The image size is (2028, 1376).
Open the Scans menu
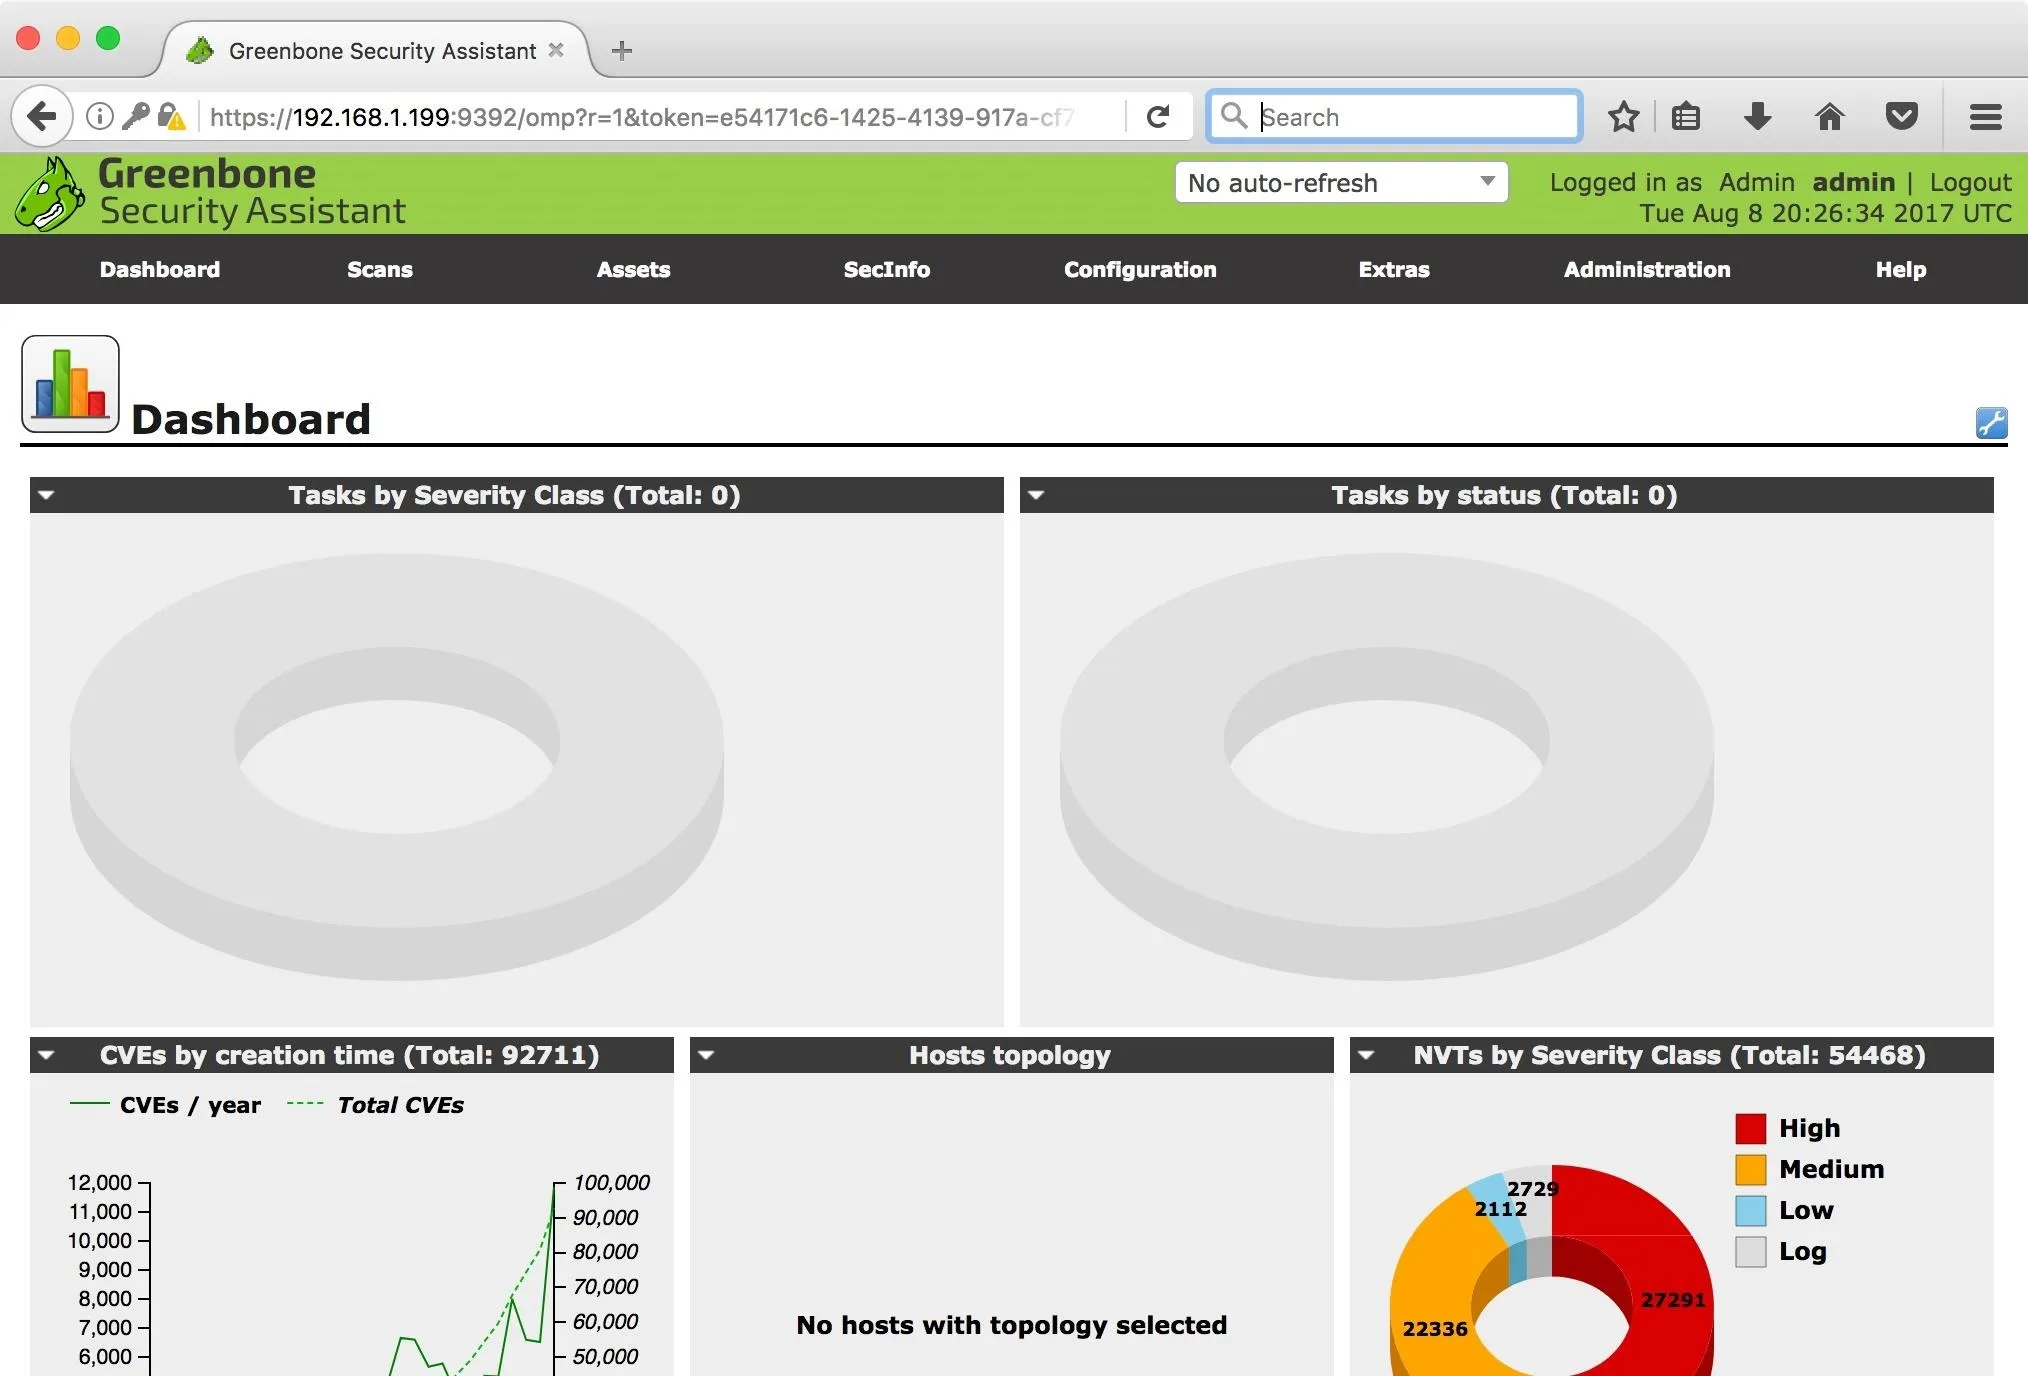pos(380,269)
